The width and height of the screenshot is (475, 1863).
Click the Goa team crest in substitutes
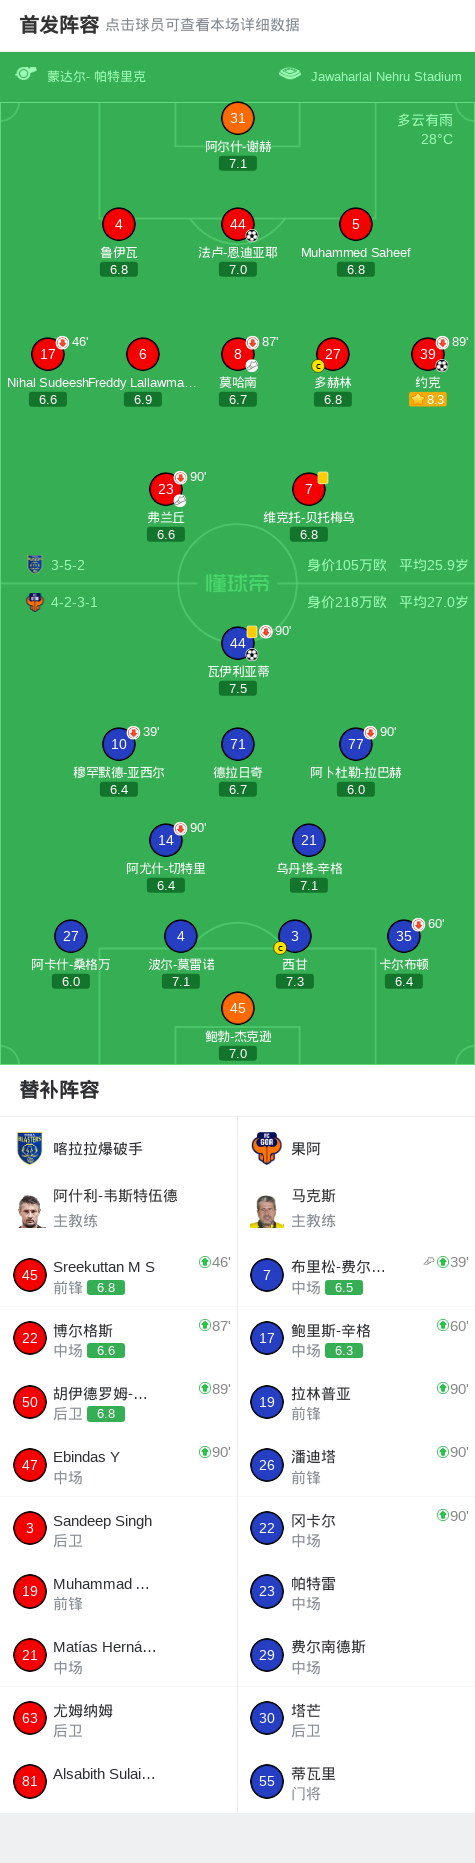[267, 1148]
